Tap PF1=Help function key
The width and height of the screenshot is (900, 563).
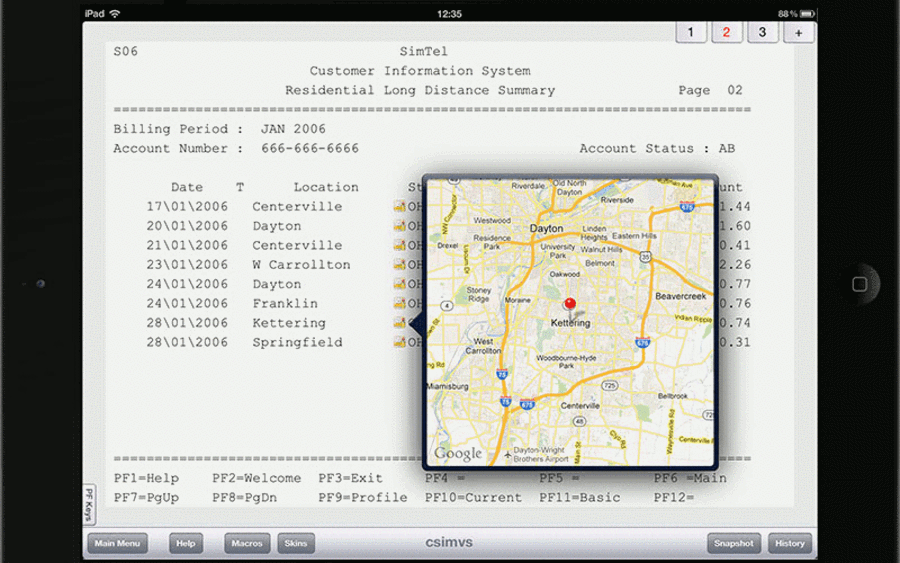146,478
